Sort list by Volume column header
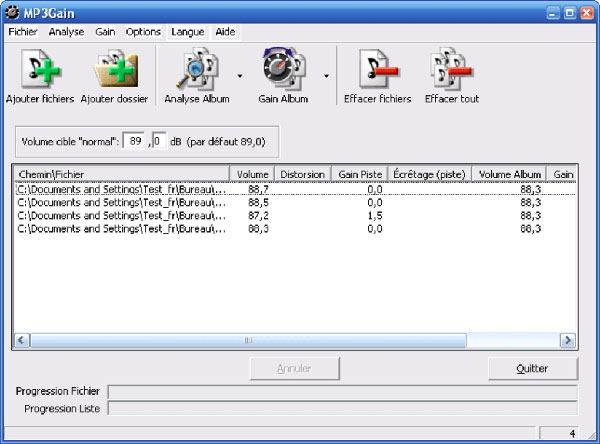The width and height of the screenshot is (600, 444). [x=250, y=174]
